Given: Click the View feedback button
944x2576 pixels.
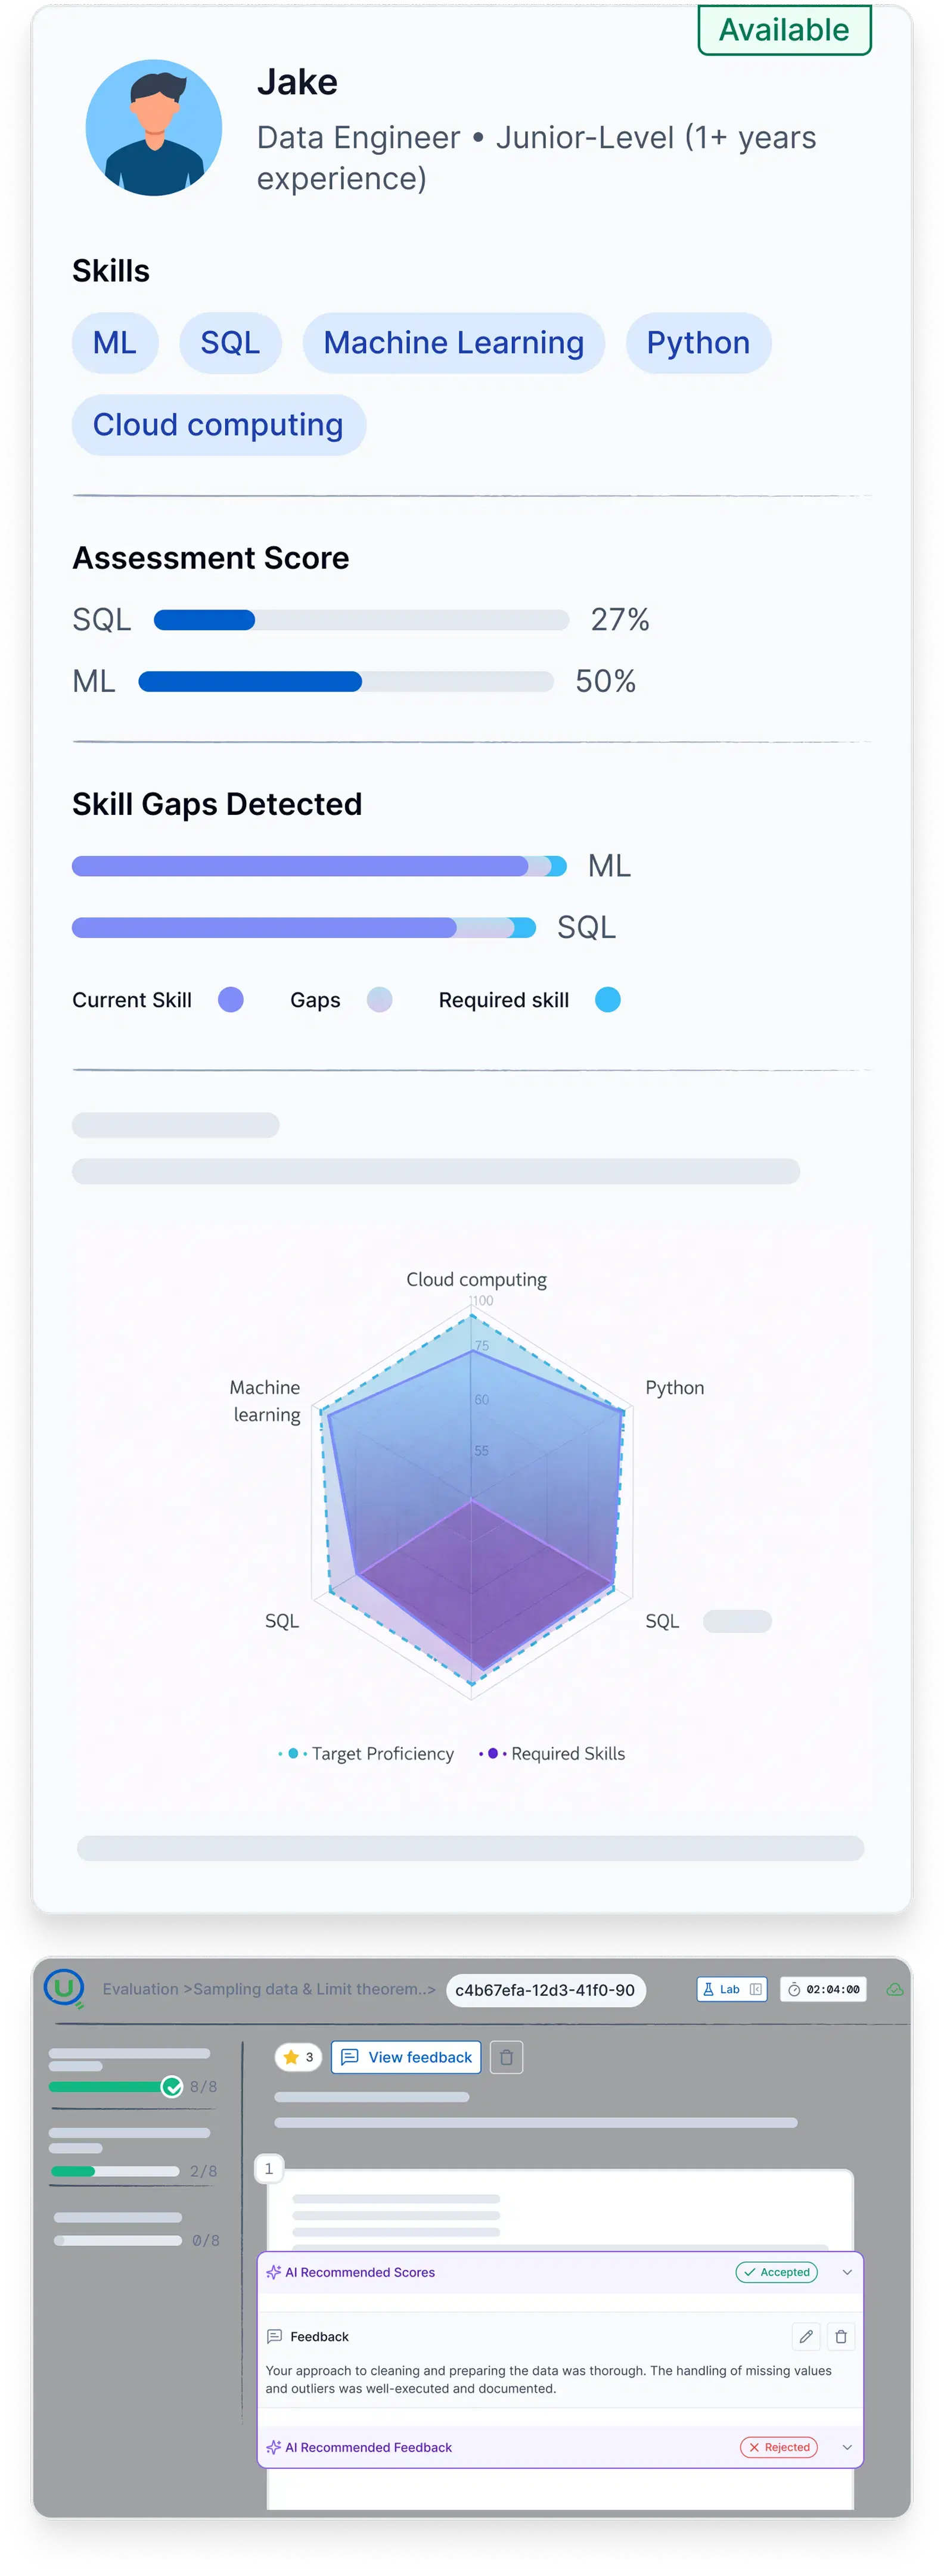Looking at the screenshot, I should (405, 2058).
